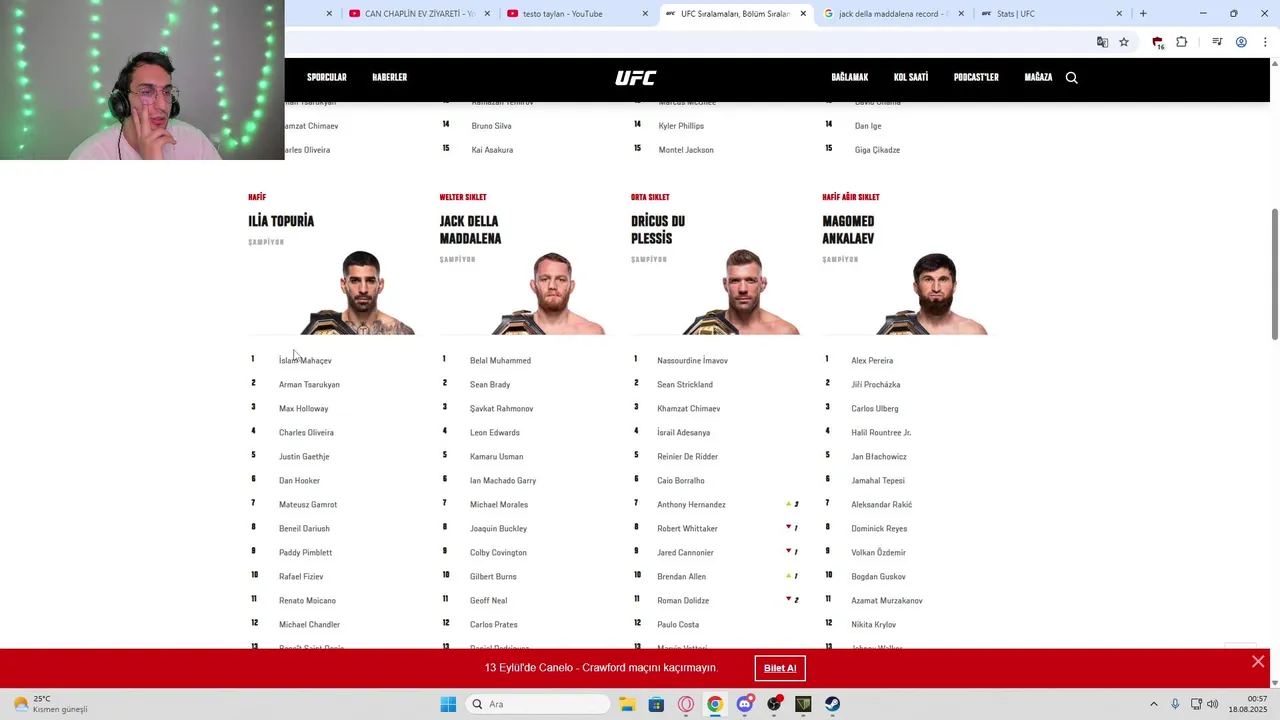Open Dricus Du Plessis champion heading

click(x=658, y=230)
